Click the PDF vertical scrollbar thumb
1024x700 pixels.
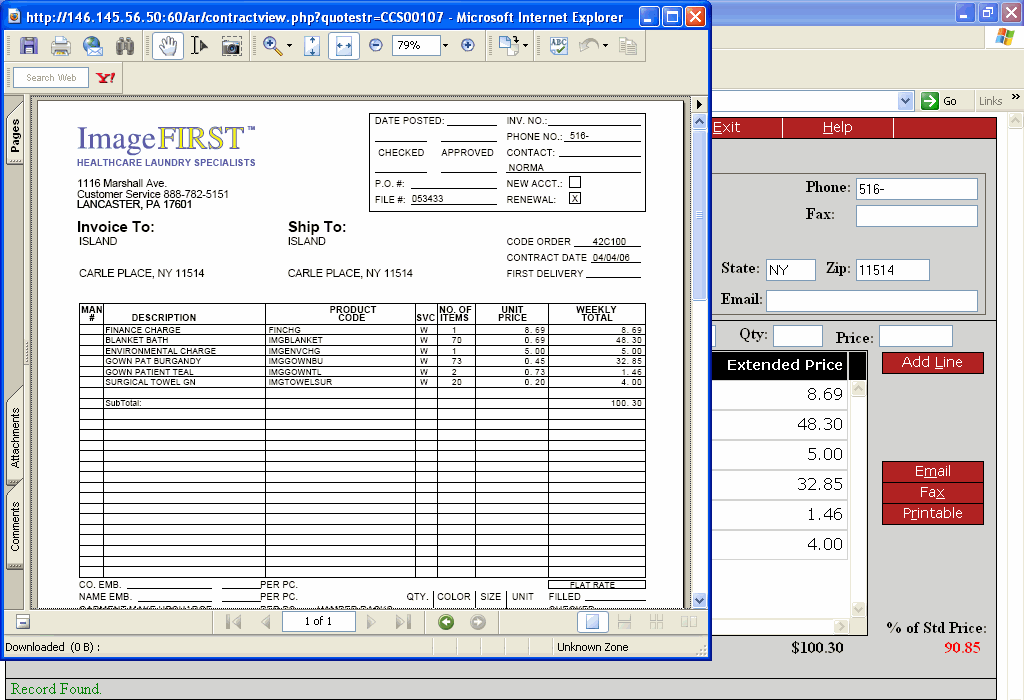[x=699, y=215]
